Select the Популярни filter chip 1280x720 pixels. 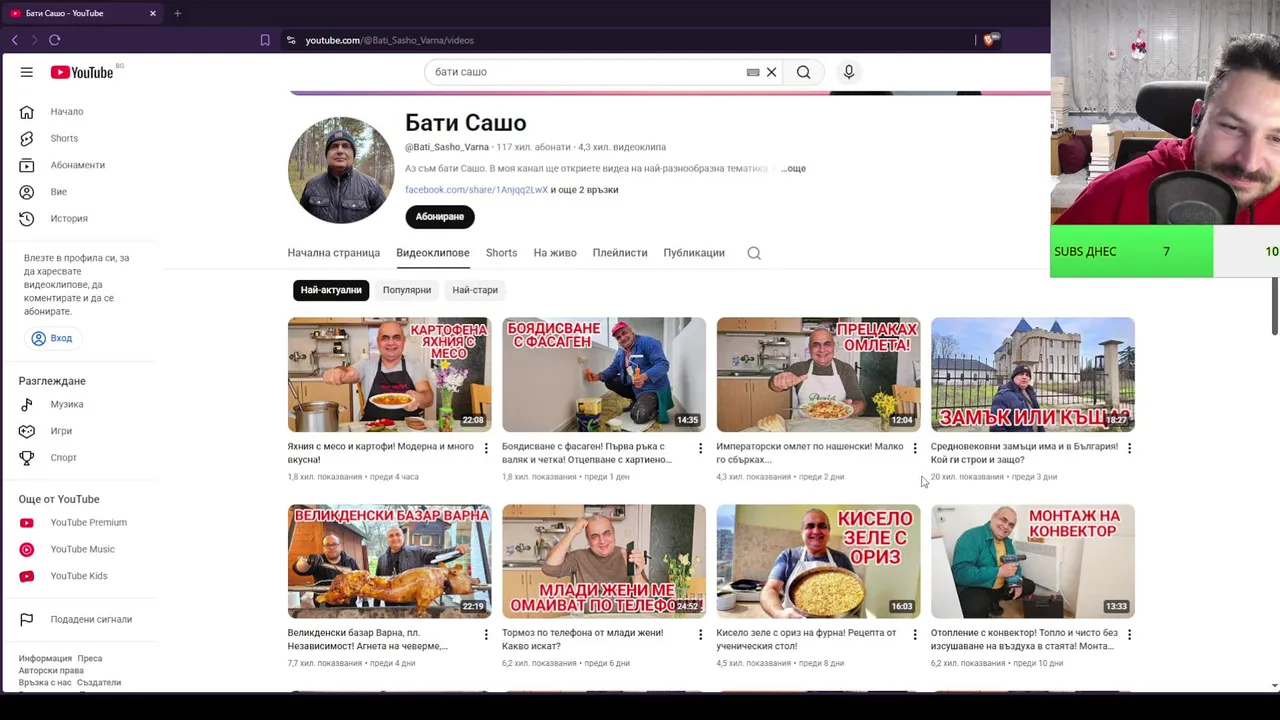(x=406, y=290)
